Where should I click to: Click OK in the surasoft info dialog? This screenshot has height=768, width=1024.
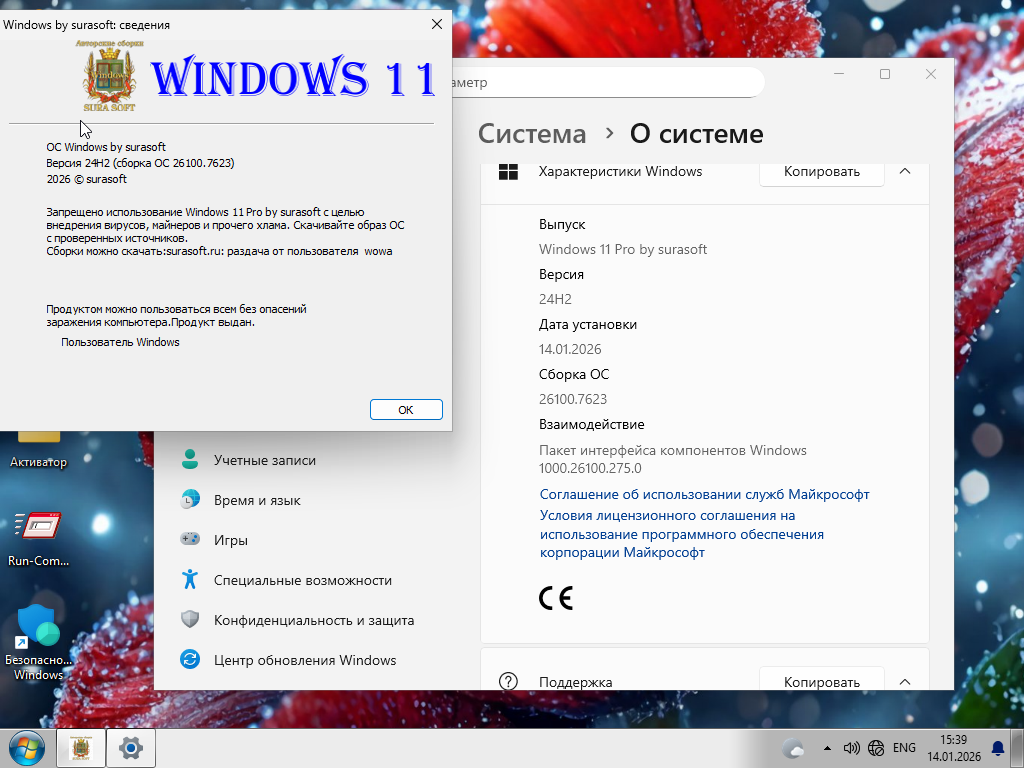(406, 409)
